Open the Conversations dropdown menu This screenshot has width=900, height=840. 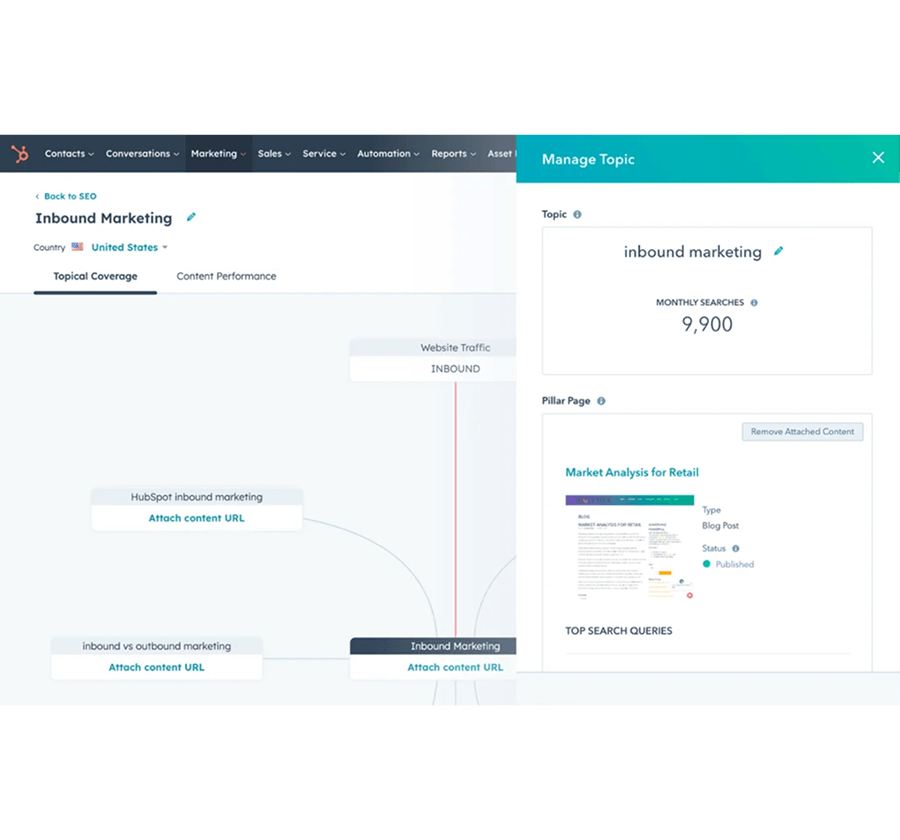click(142, 153)
